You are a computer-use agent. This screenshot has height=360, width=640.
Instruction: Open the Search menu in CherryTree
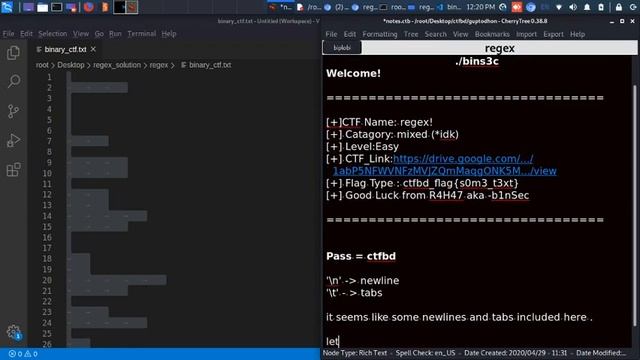(x=436, y=34)
